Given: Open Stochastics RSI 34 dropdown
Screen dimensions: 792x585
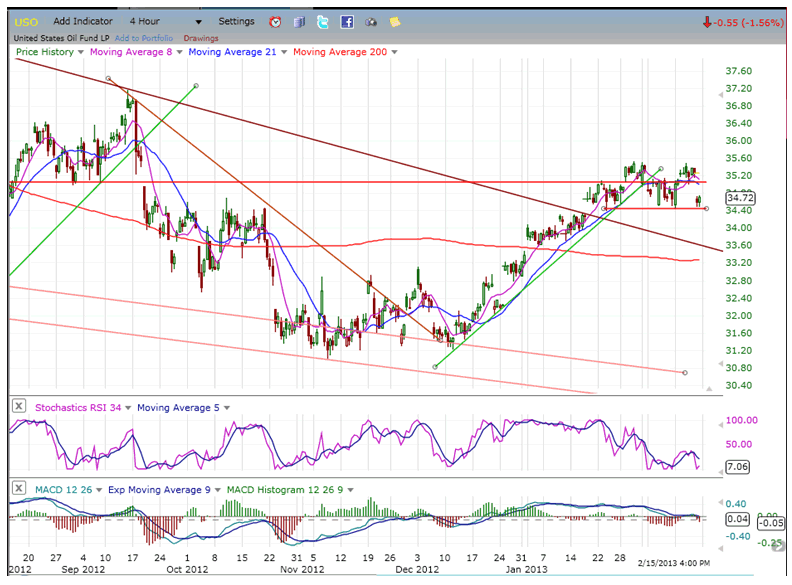Looking at the screenshot, I should pyautogui.click(x=127, y=407).
